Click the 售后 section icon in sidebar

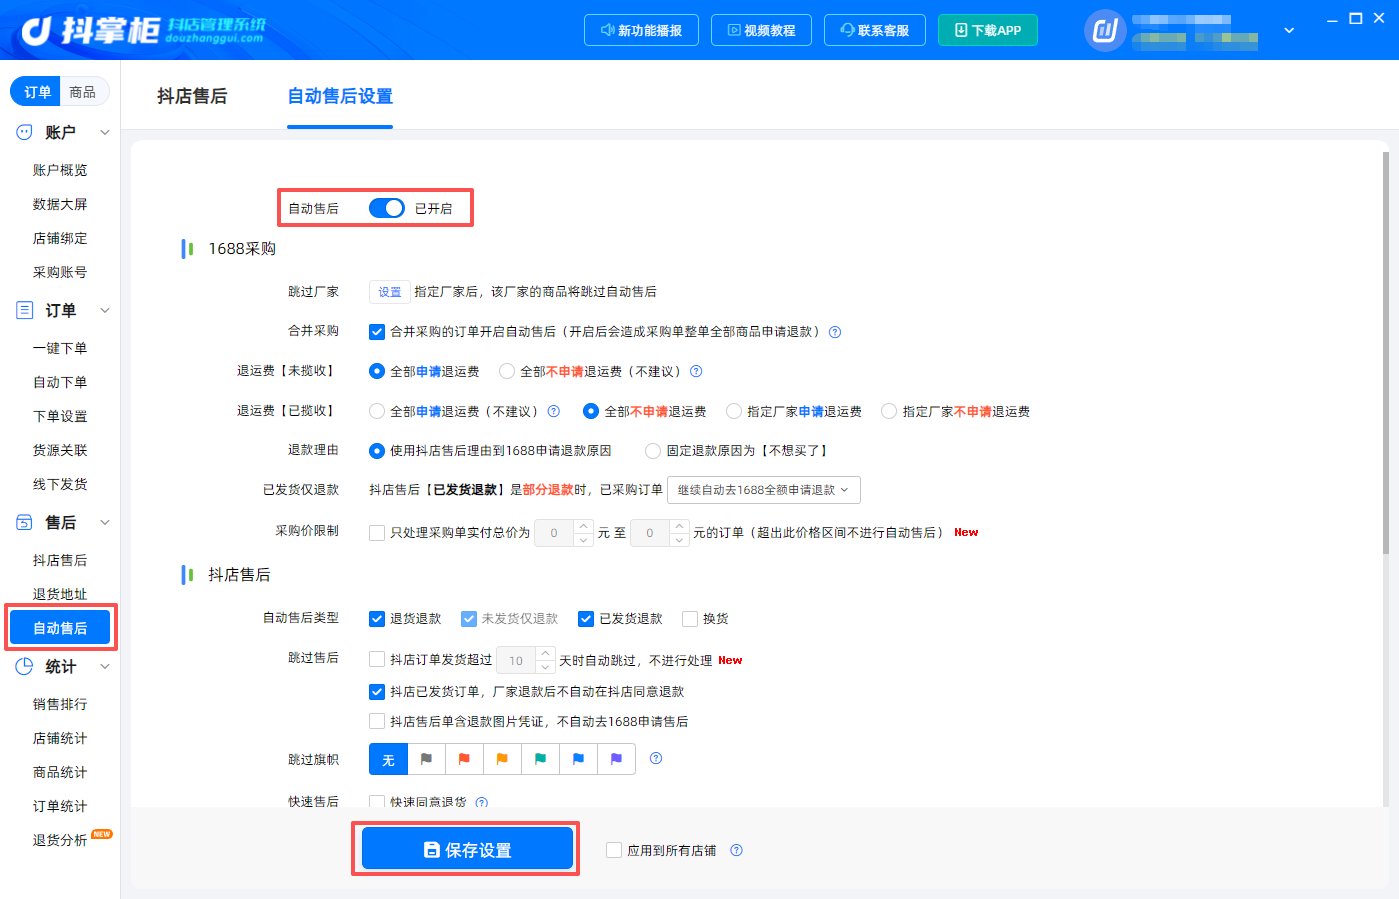[x=24, y=522]
